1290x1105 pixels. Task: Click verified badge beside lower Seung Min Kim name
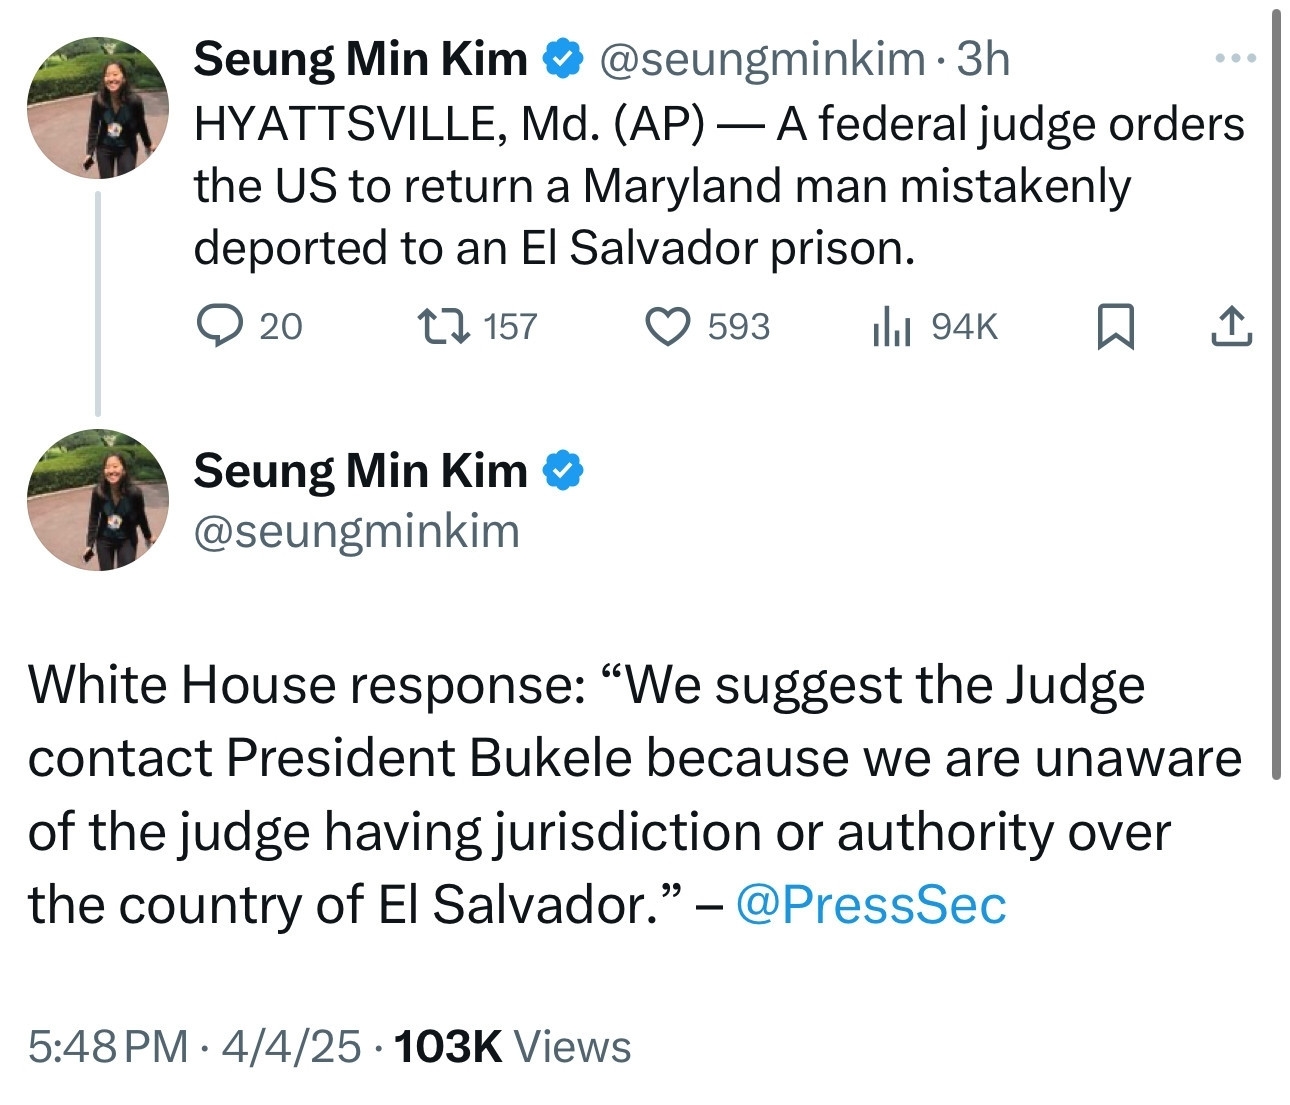563,471
